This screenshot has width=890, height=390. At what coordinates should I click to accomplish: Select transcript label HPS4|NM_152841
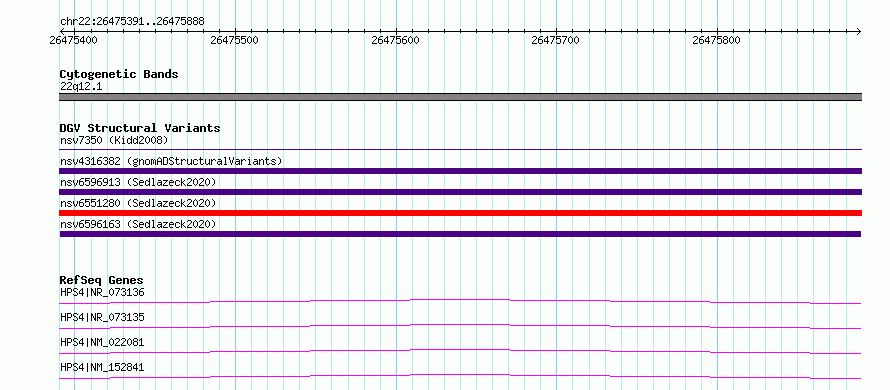pos(102,367)
